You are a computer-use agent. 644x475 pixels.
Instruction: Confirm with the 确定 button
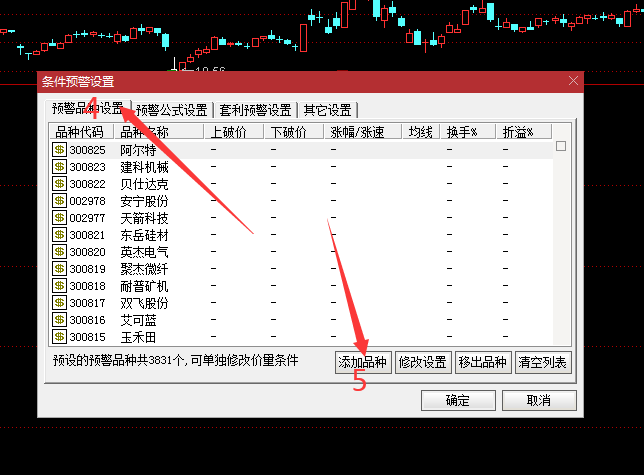tap(458, 401)
